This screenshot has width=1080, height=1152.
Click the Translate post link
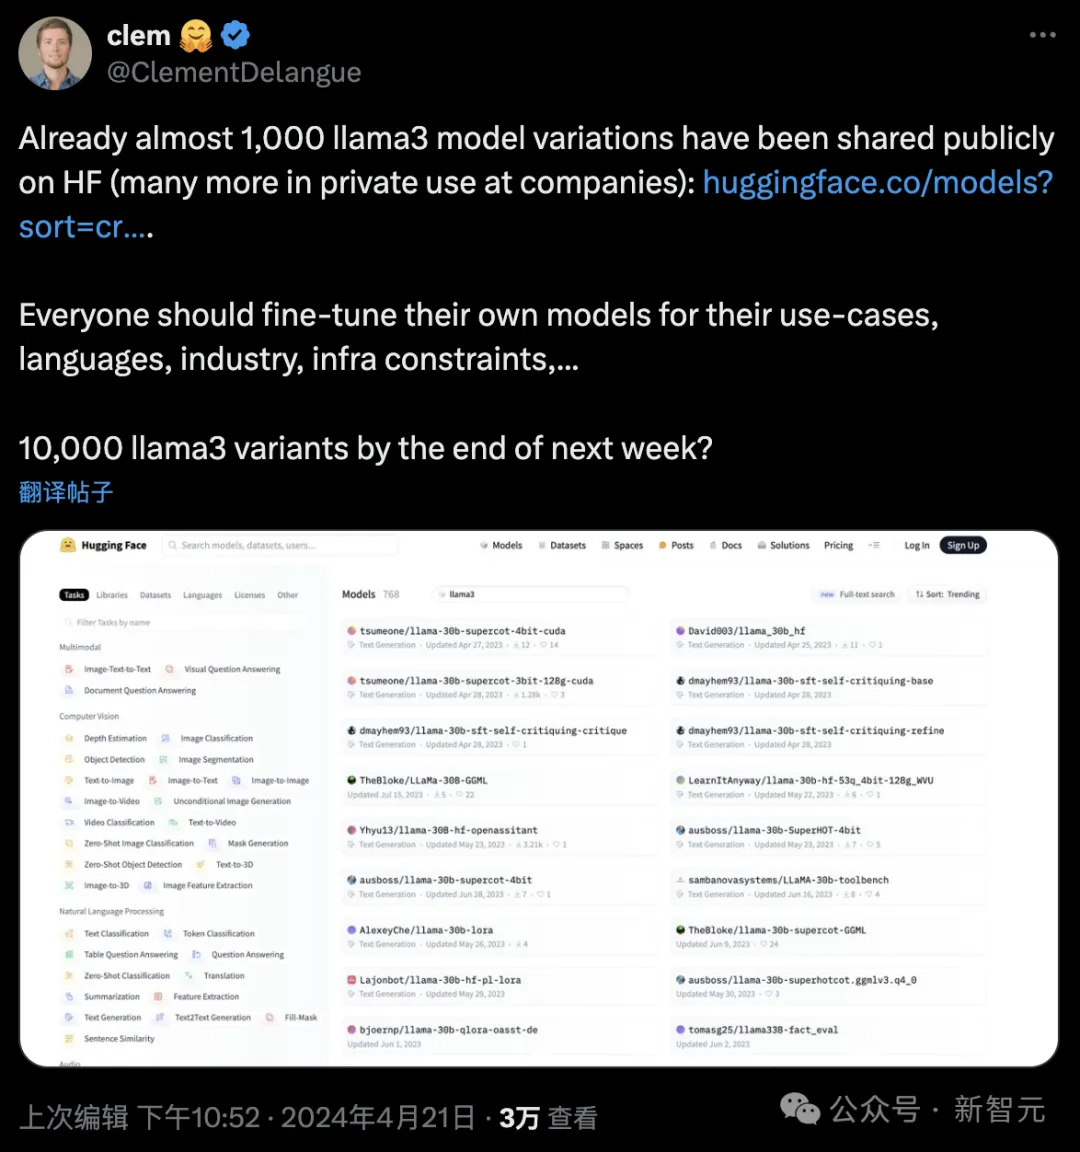tap(66, 492)
